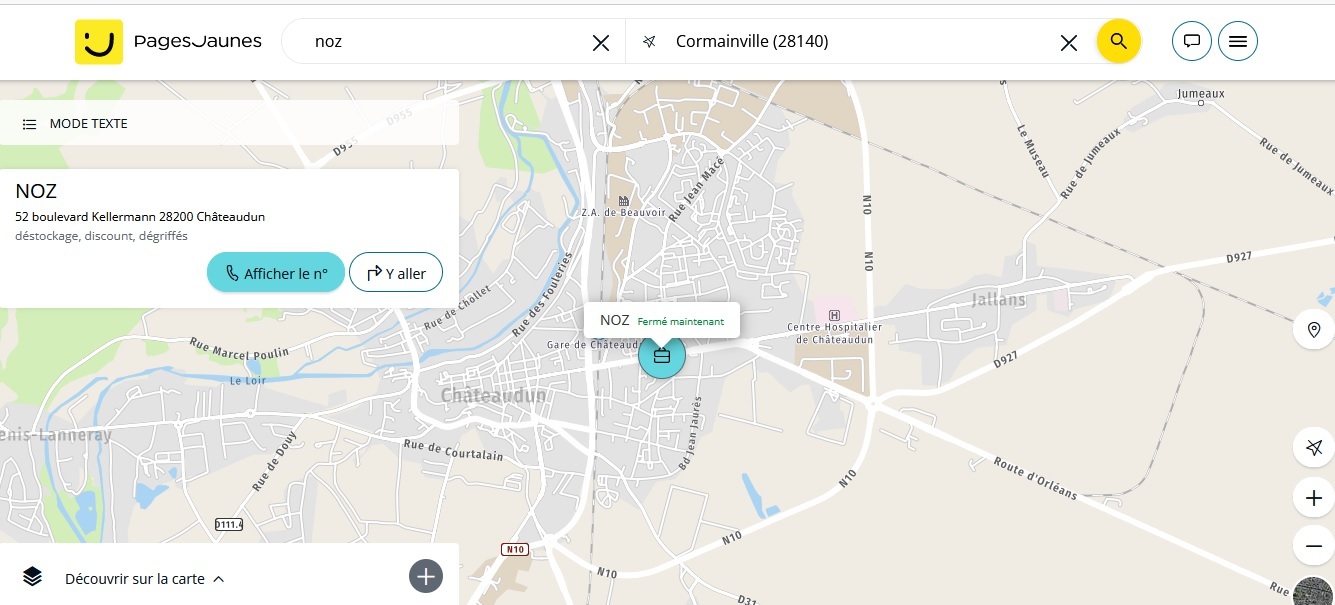Open the chat messages icon
Screen dimensions: 1335x605
point(1191,42)
